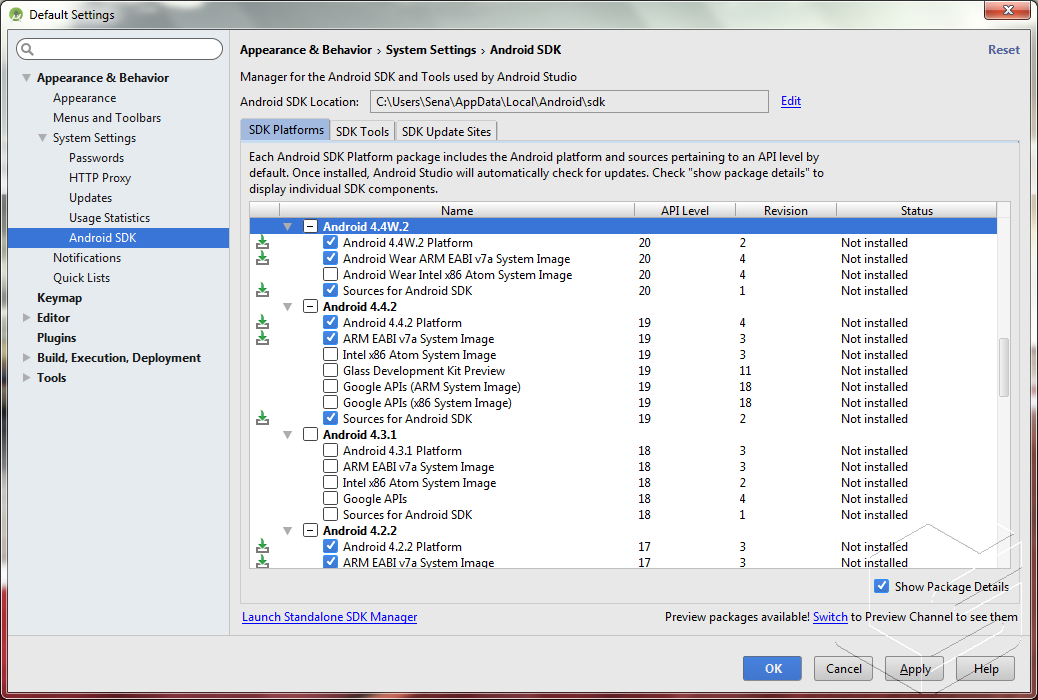Collapse System Settings tree node
Screen dimensions: 1038x700
pyautogui.click(x=42, y=138)
